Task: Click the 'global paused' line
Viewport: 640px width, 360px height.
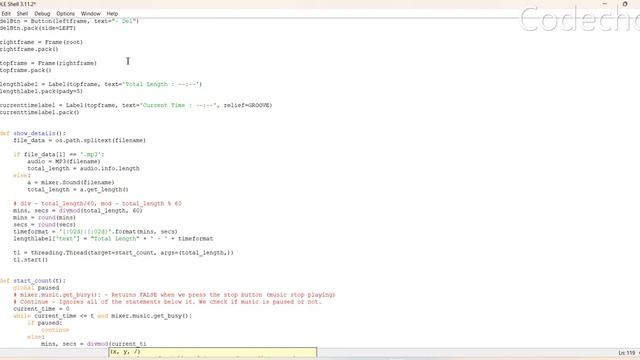Action: 36,288
